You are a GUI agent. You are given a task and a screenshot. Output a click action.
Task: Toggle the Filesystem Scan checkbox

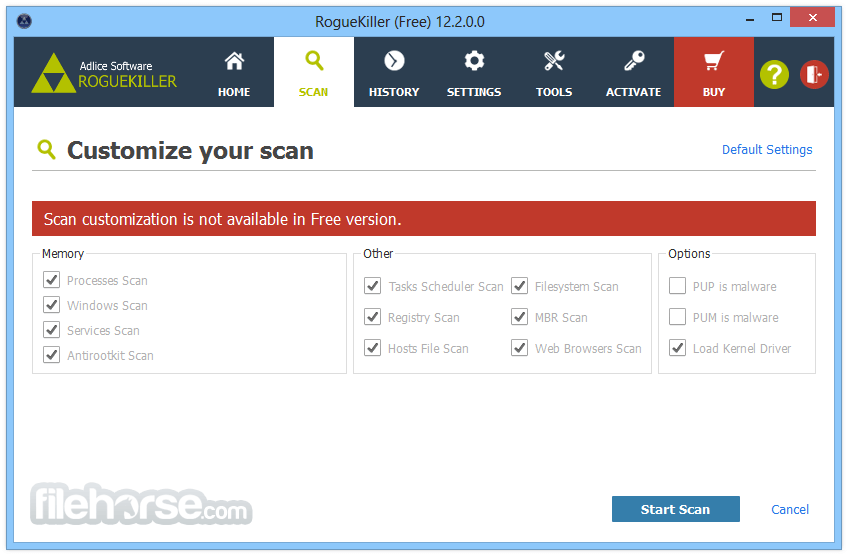(520, 286)
